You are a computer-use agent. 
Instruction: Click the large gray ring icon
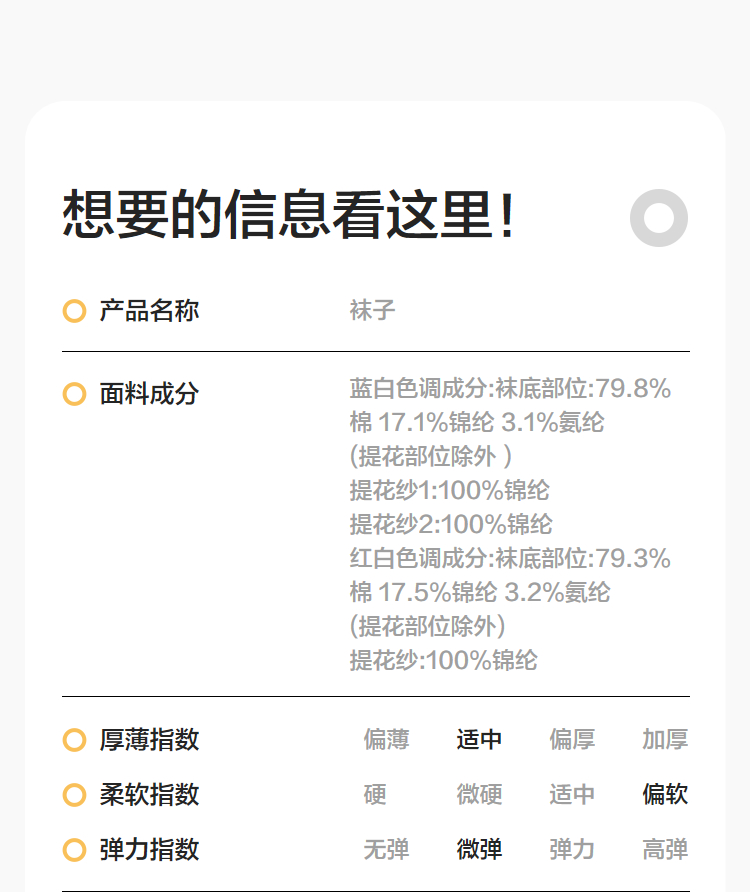point(659,217)
